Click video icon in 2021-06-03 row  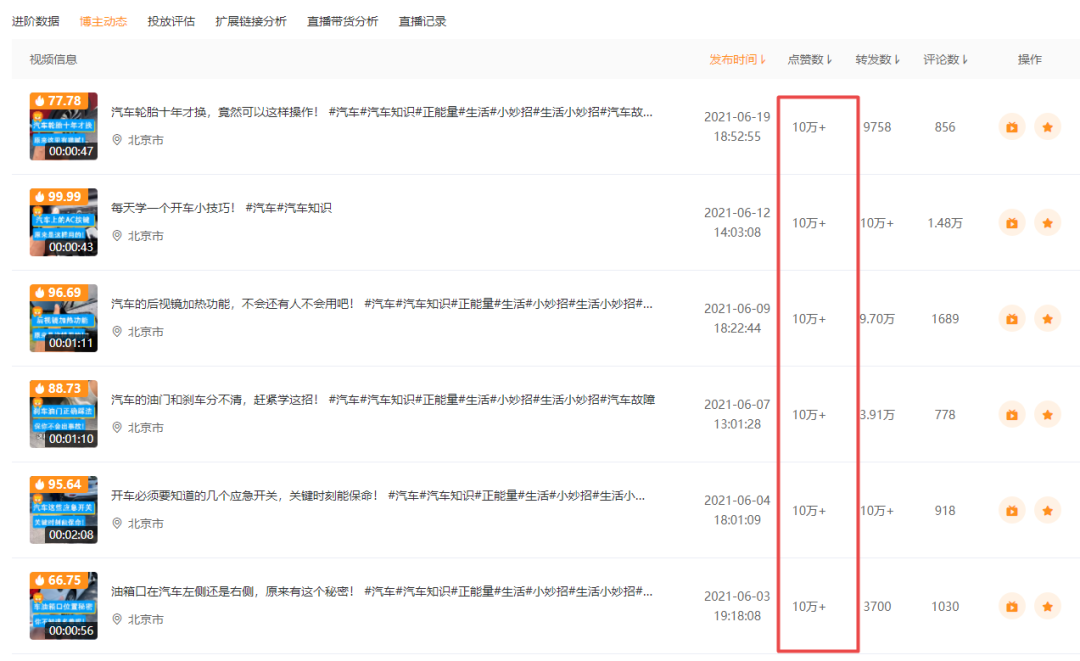pyautogui.click(x=1012, y=607)
